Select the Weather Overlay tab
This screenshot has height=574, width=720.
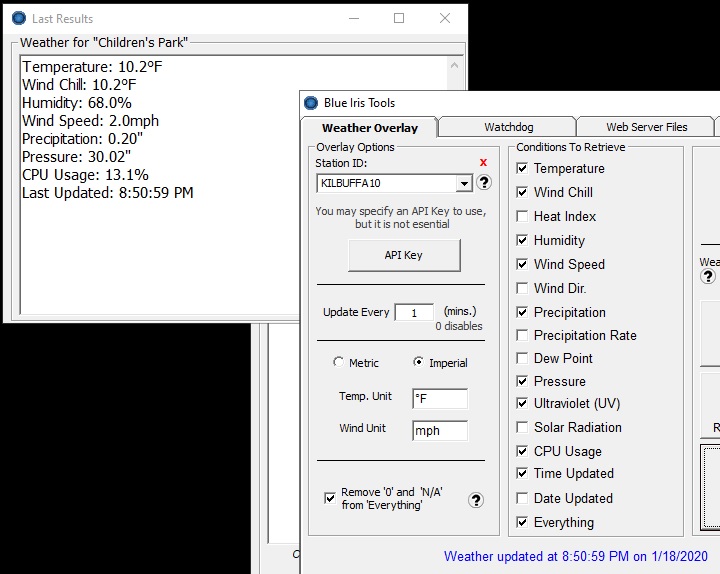coord(370,128)
